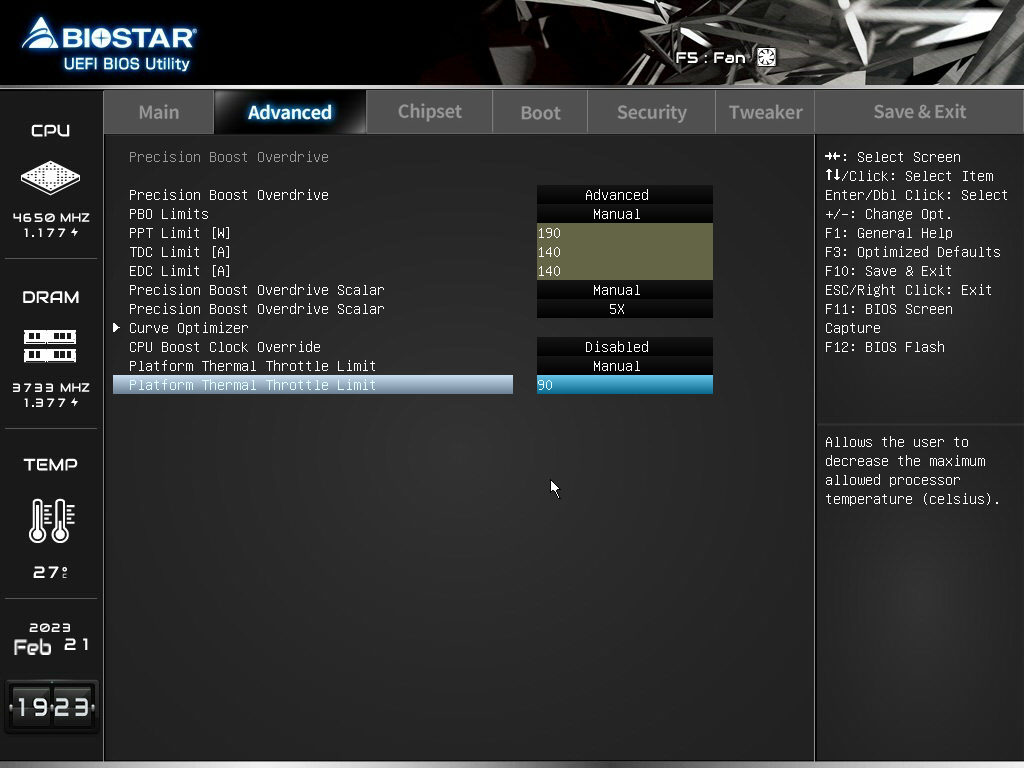Click the DRAM 3733 MHZ readout
Screen dimensions: 1024x768
coord(51,387)
